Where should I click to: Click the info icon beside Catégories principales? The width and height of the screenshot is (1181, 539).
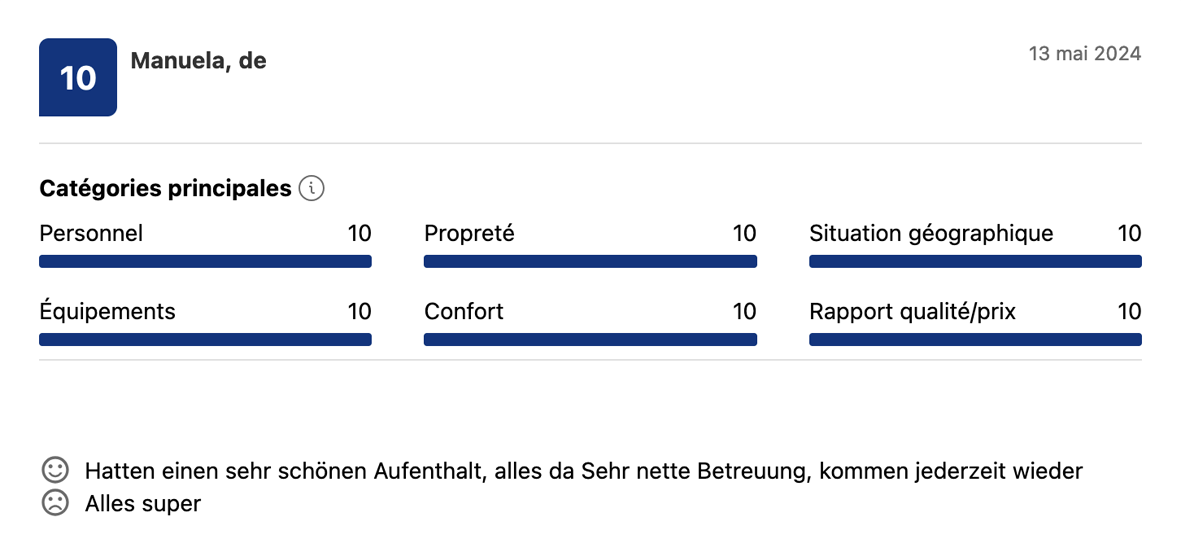(x=312, y=188)
